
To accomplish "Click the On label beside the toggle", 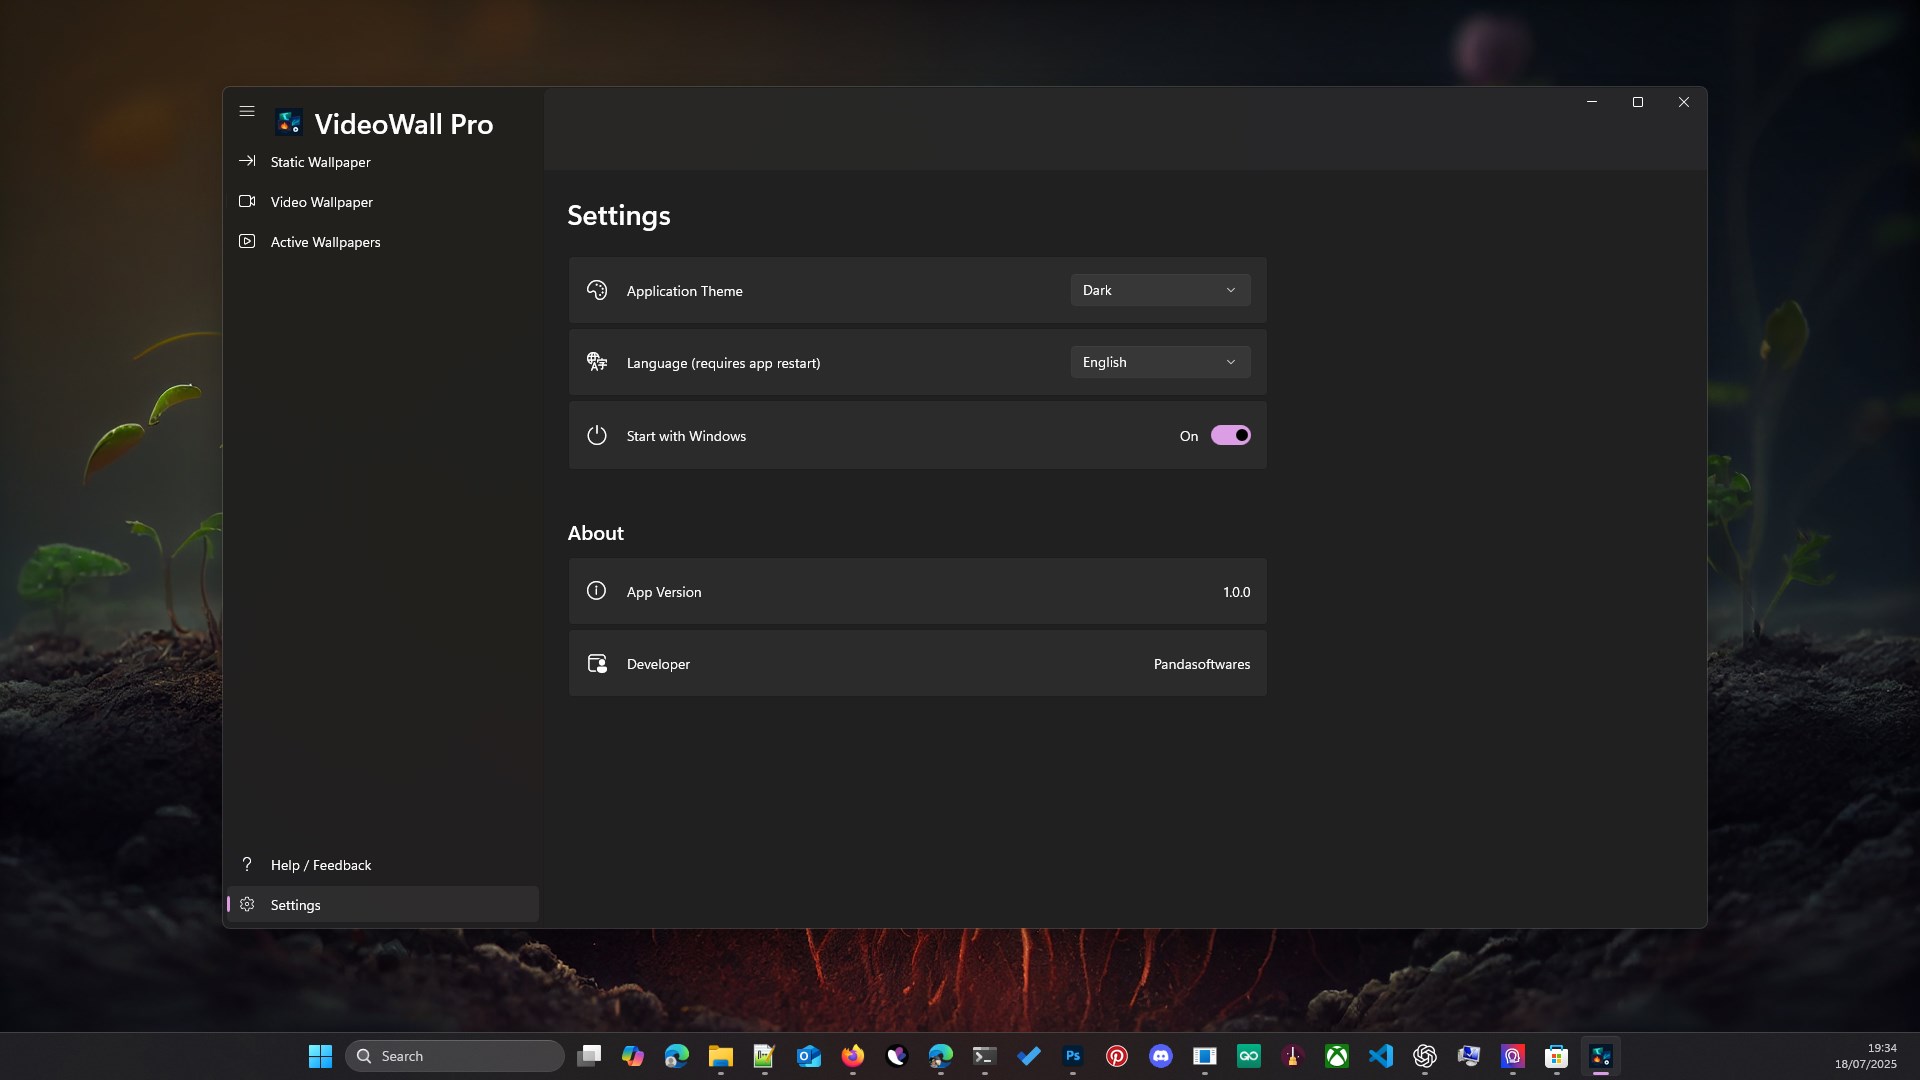I will 1189,436.
